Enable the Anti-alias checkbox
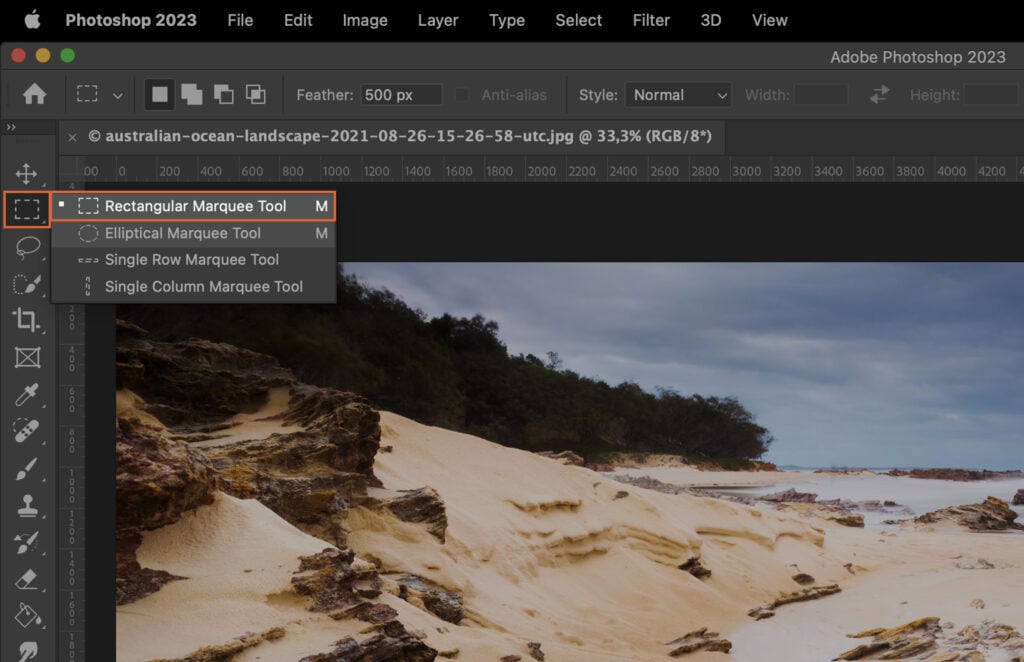The image size is (1024, 662). click(x=461, y=94)
